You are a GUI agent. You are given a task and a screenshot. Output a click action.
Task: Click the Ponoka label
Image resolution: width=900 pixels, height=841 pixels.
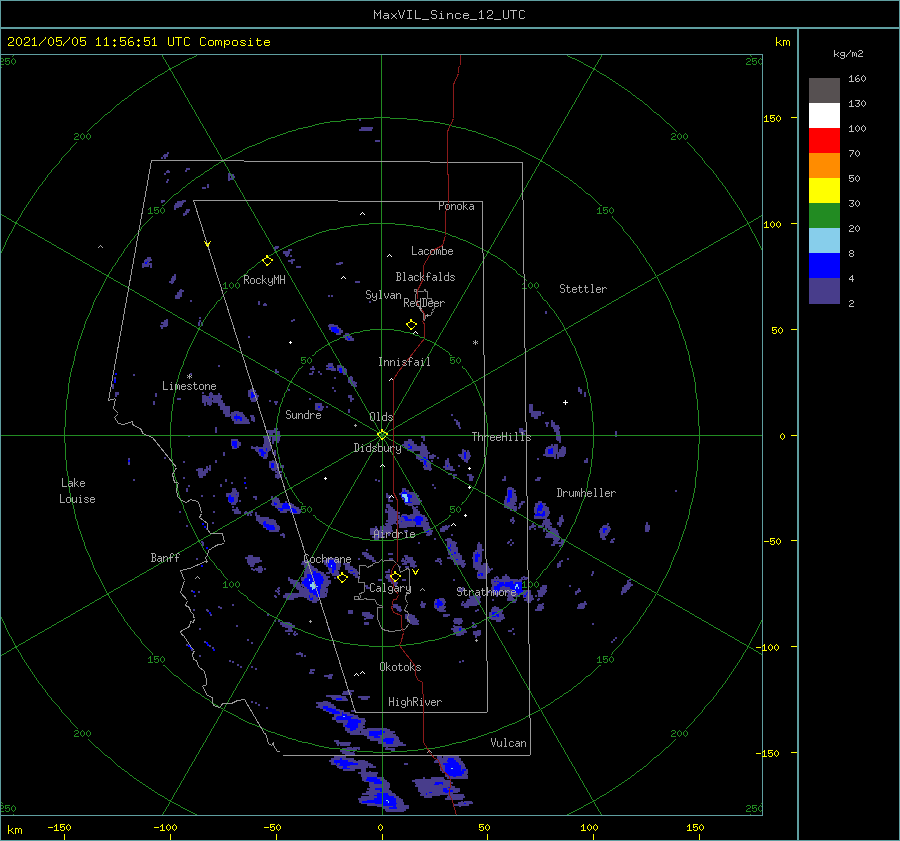(x=456, y=207)
